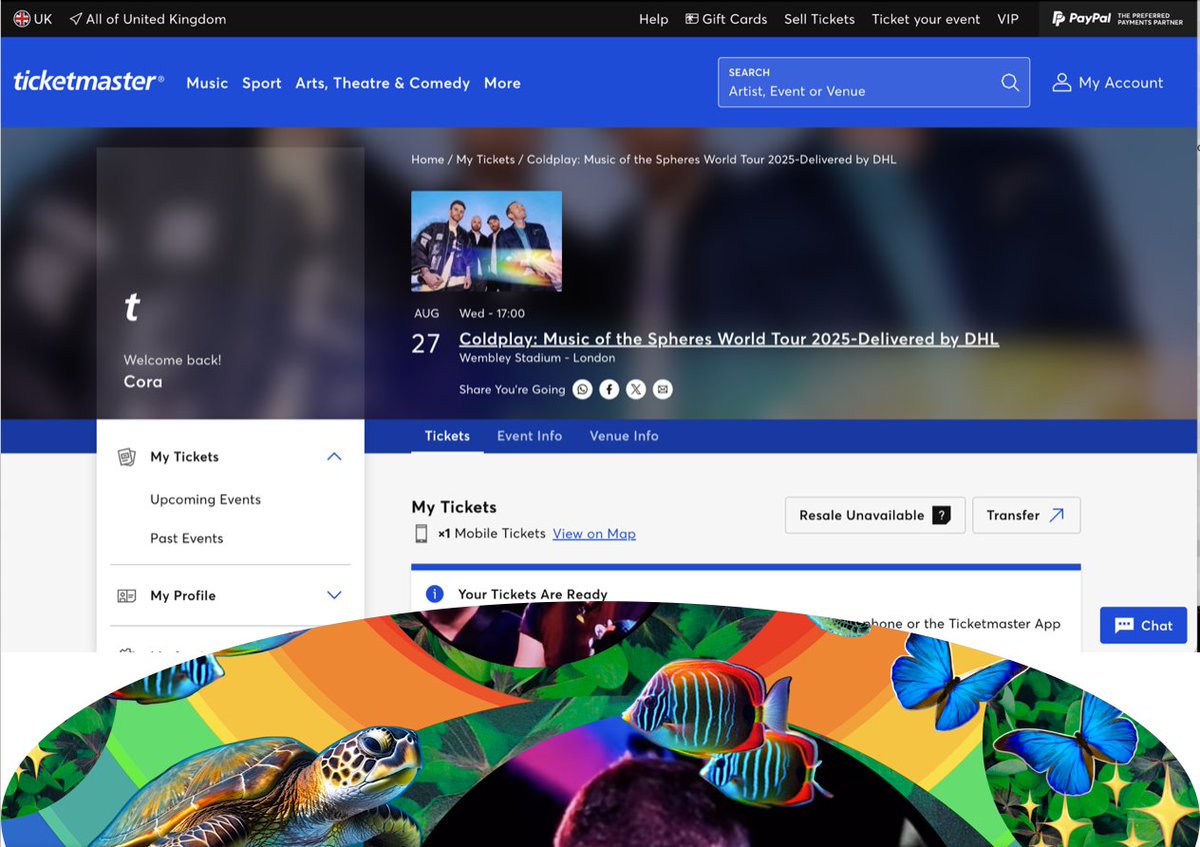
Task: Click the My Tickets sidebar ticket icon
Action: click(x=126, y=457)
